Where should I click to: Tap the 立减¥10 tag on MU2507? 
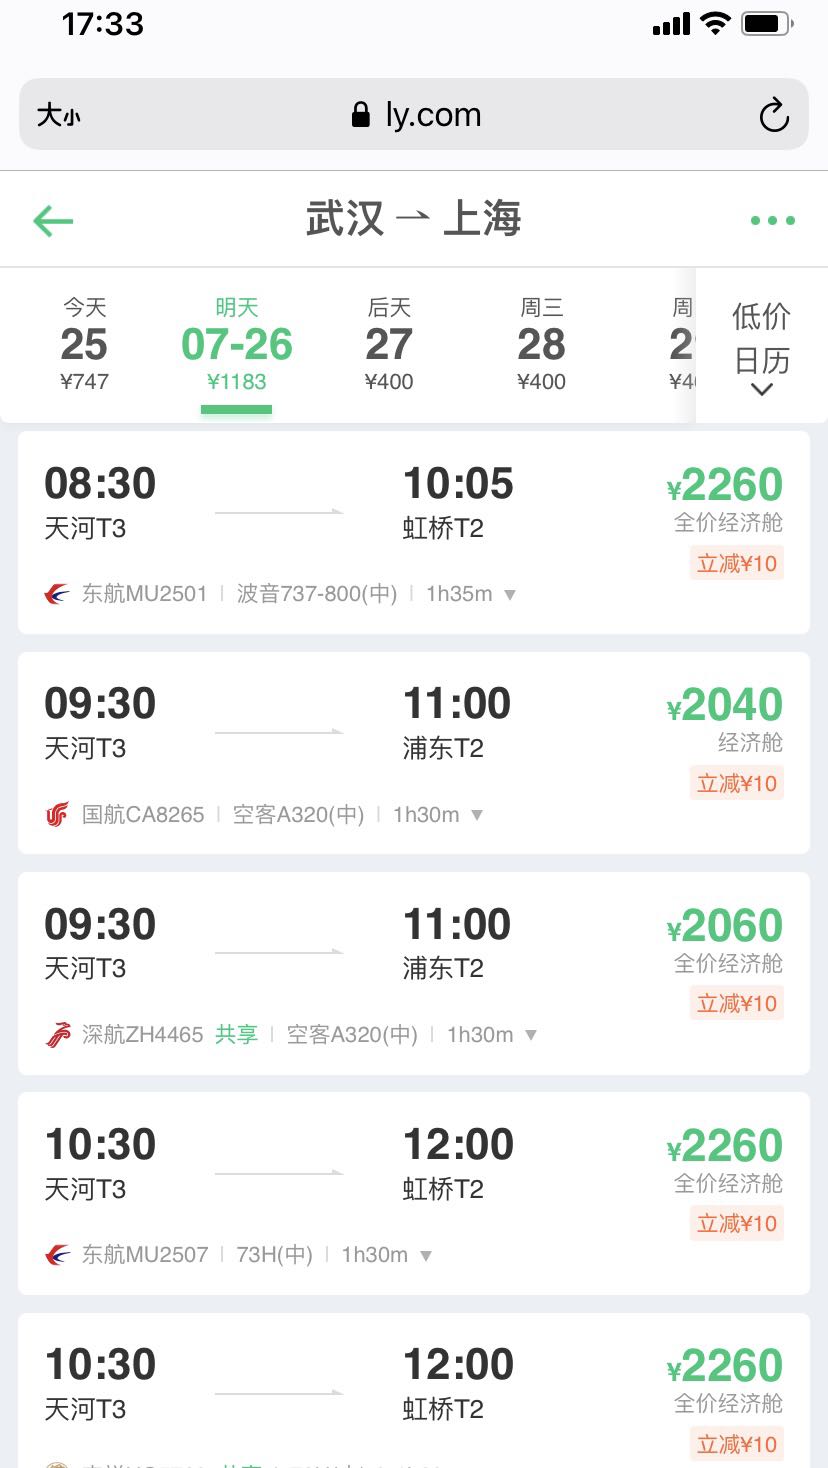coord(736,1223)
